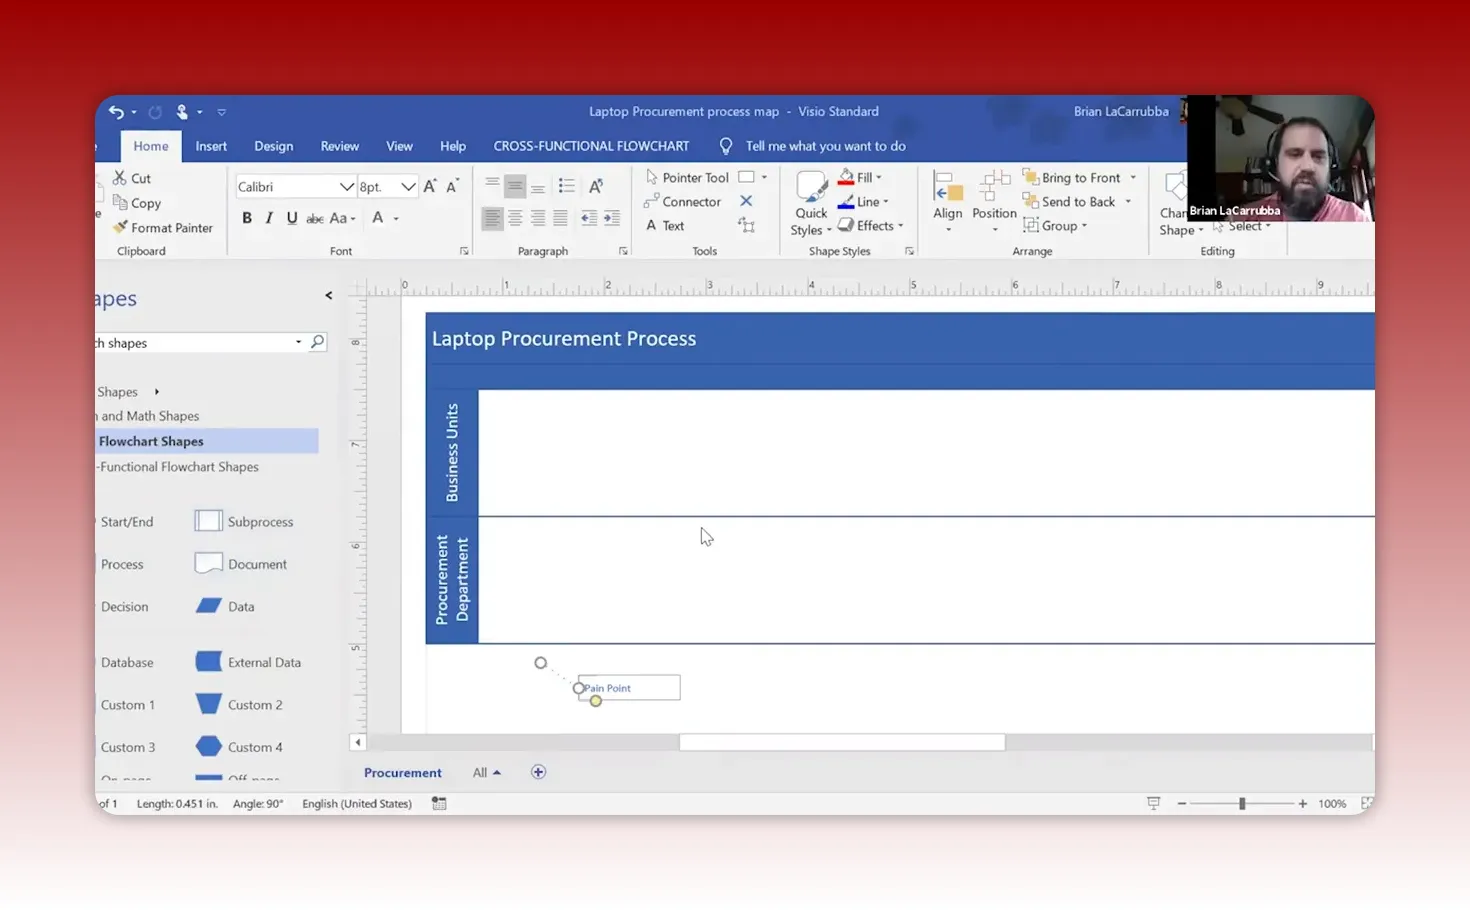Viewport: 1470px width, 910px height.
Task: Click the Format Painter icon
Action: pyautogui.click(x=122, y=227)
